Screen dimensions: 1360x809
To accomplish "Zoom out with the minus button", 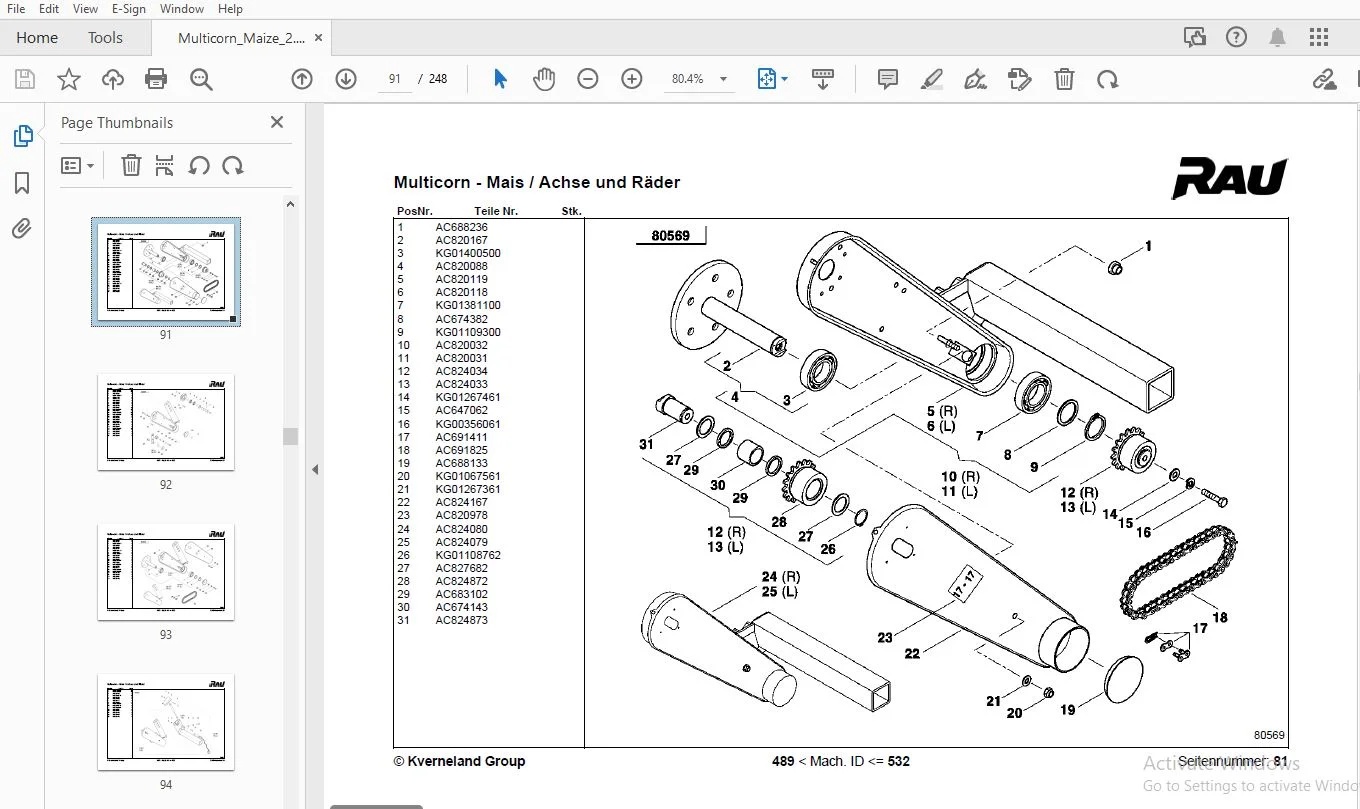I will pyautogui.click(x=588, y=79).
